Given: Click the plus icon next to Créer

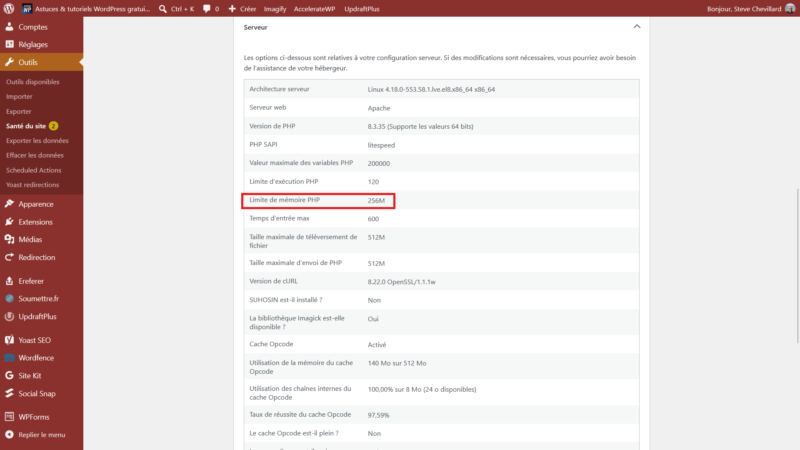Looking at the screenshot, I should 232,9.
